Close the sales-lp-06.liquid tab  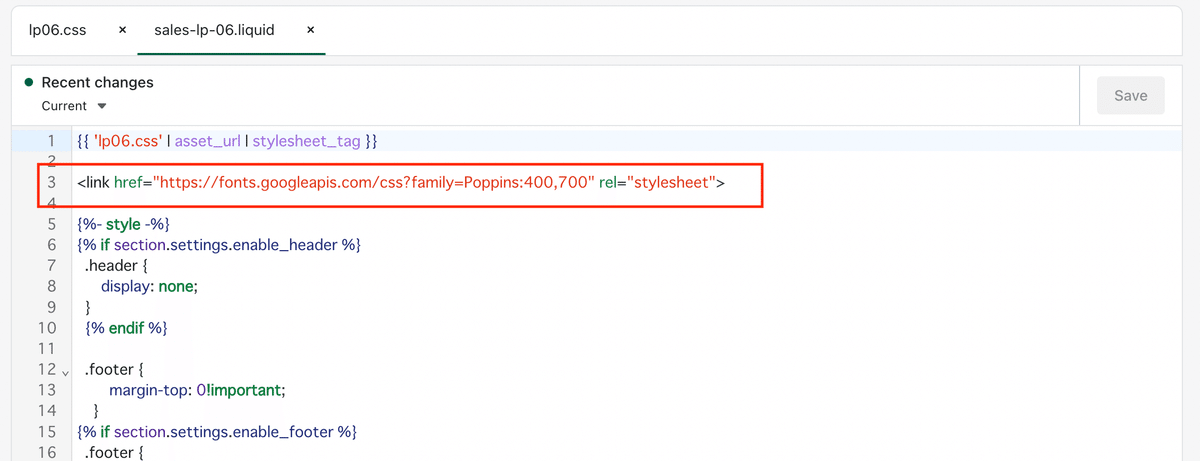310,30
